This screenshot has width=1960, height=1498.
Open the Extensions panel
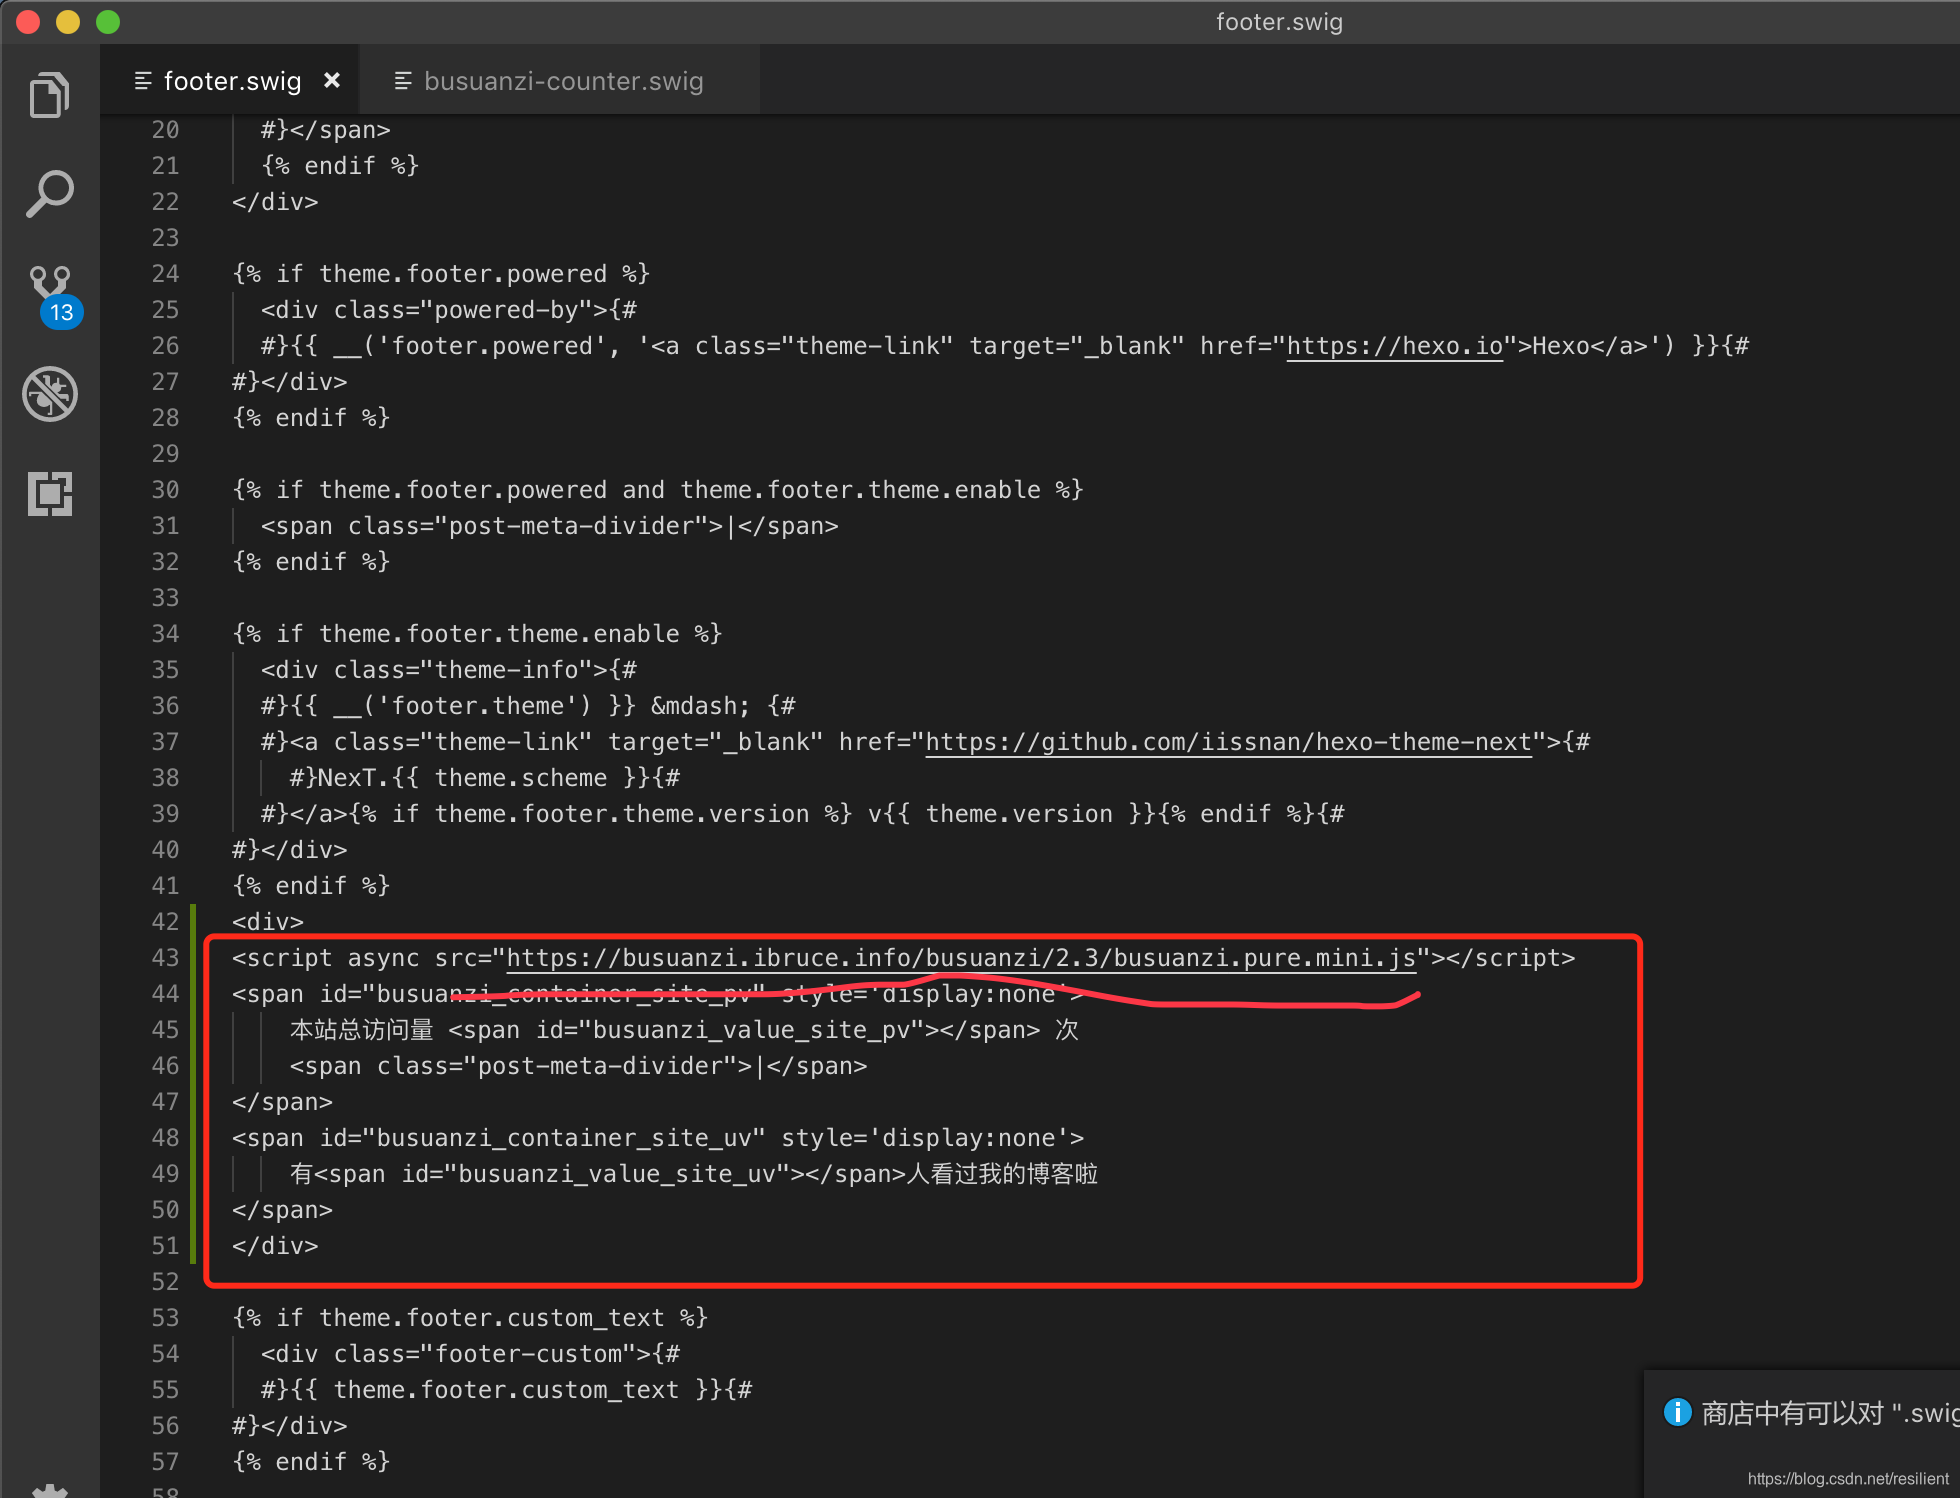(x=50, y=493)
